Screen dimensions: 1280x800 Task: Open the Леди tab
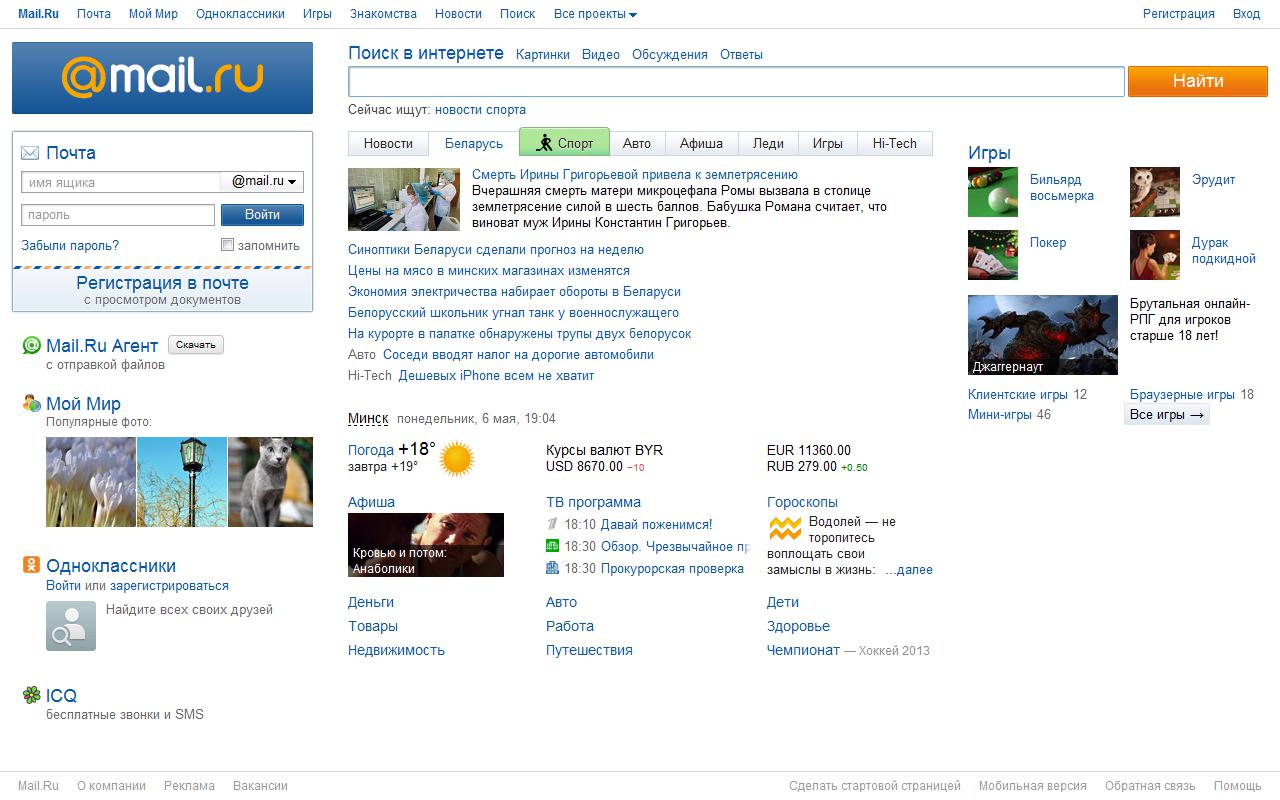[768, 144]
